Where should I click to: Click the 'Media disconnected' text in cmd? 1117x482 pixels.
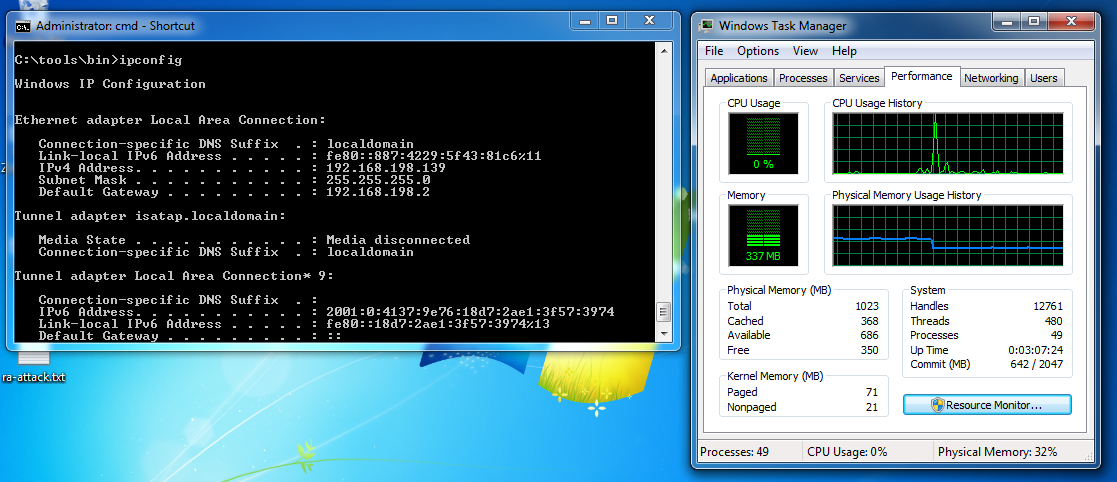[x=398, y=240]
